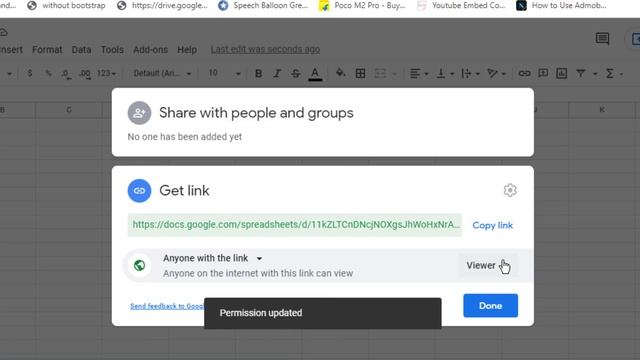Open text rotation options
Viewport: 640px width, 360px height.
496,73
